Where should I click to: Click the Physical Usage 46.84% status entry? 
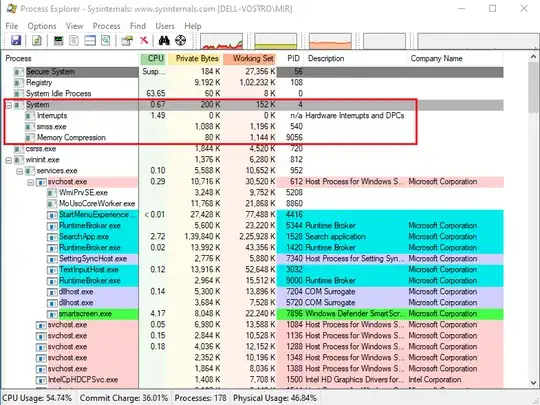pyautogui.click(x=275, y=398)
